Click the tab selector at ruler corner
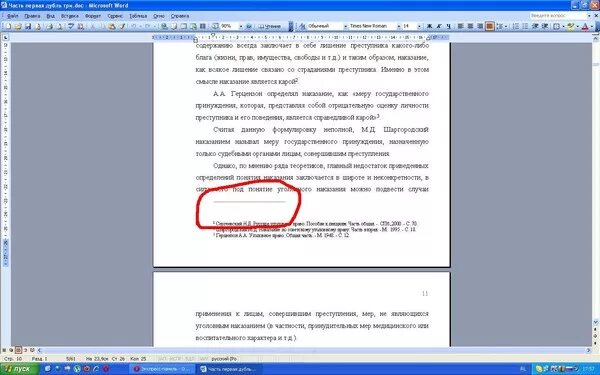Screen dimensions: 600x375 (x=5, y=38)
